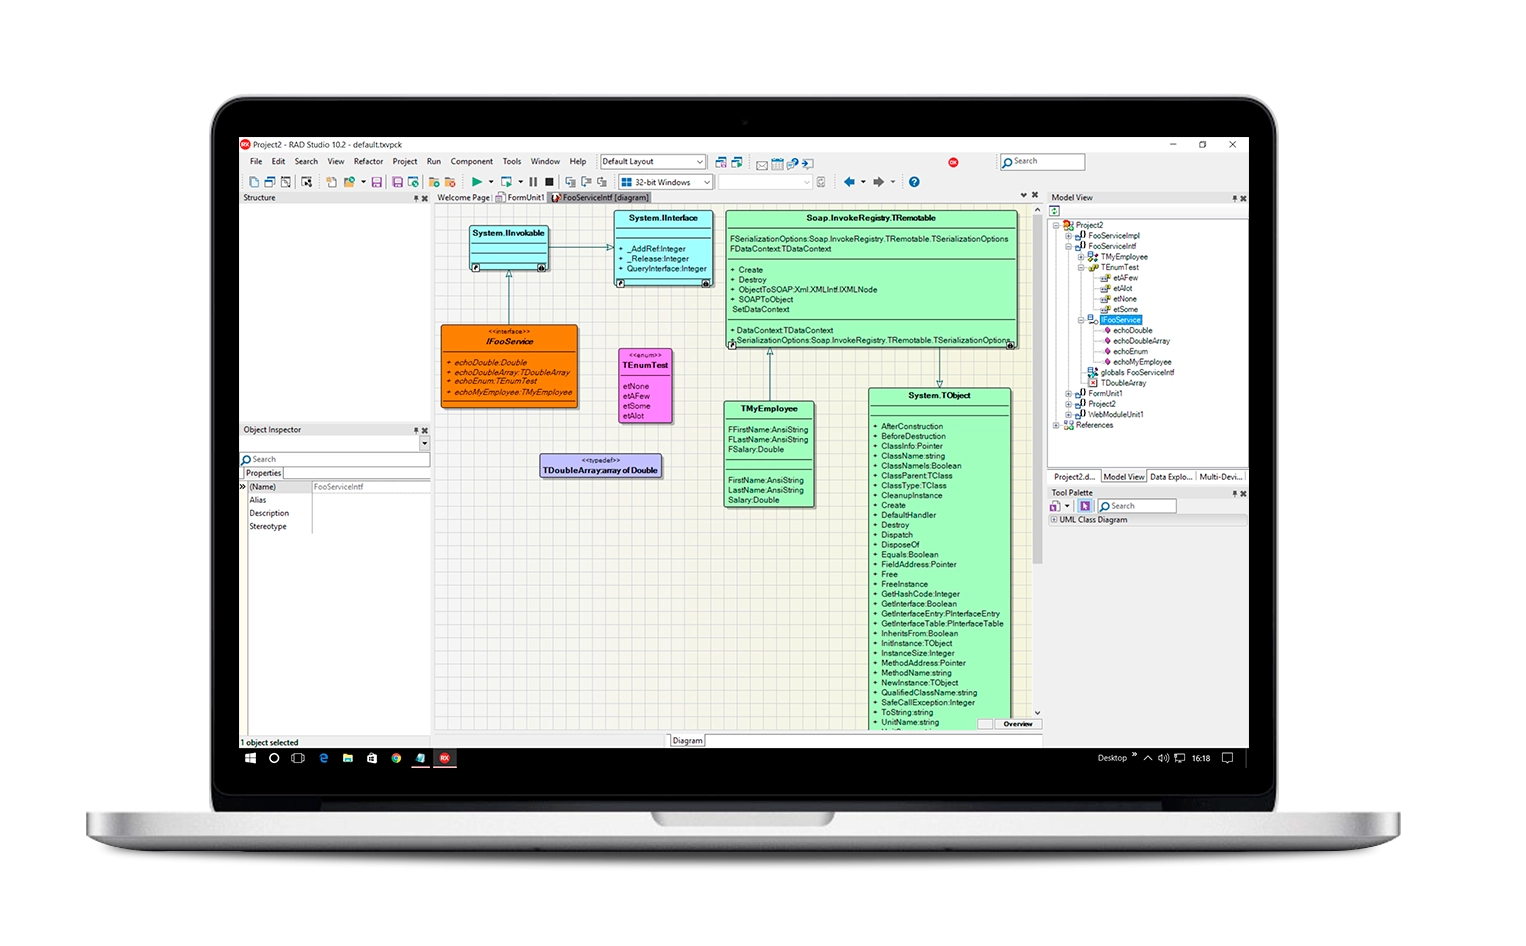Select echoDoubleArray in Model View tree
The height and width of the screenshot is (946, 1526).
pos(1141,341)
